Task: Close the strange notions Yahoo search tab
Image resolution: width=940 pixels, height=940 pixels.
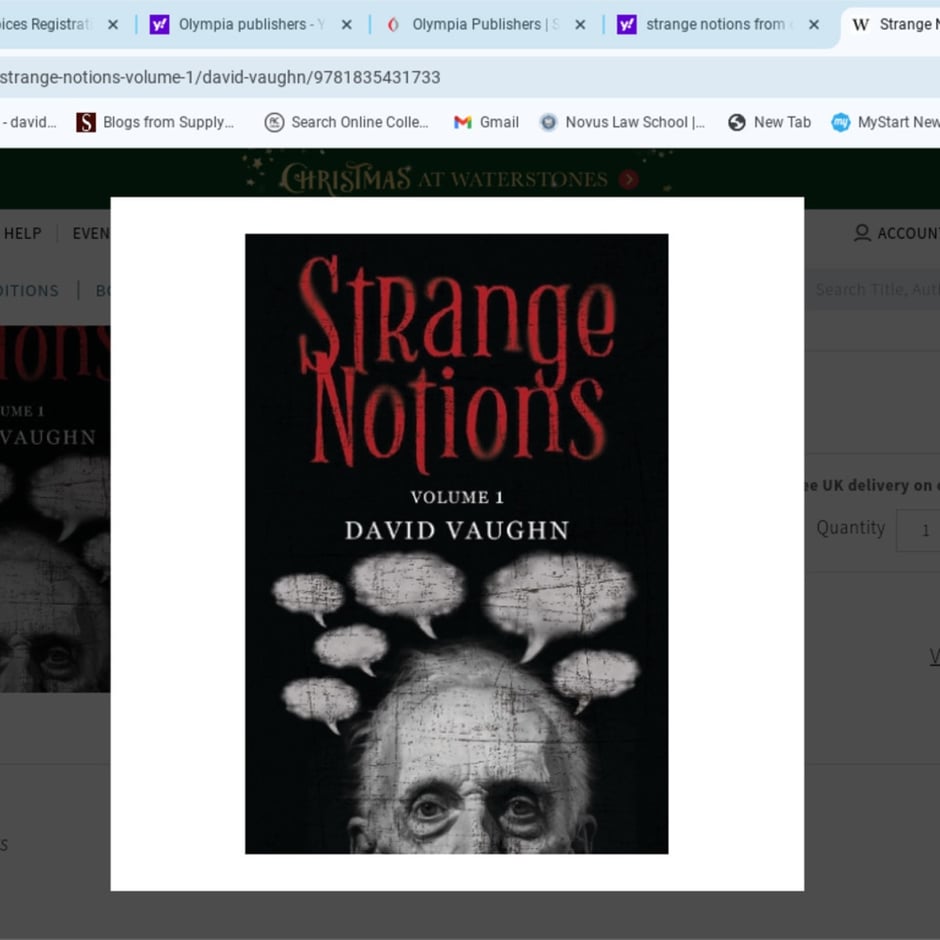Action: [814, 25]
